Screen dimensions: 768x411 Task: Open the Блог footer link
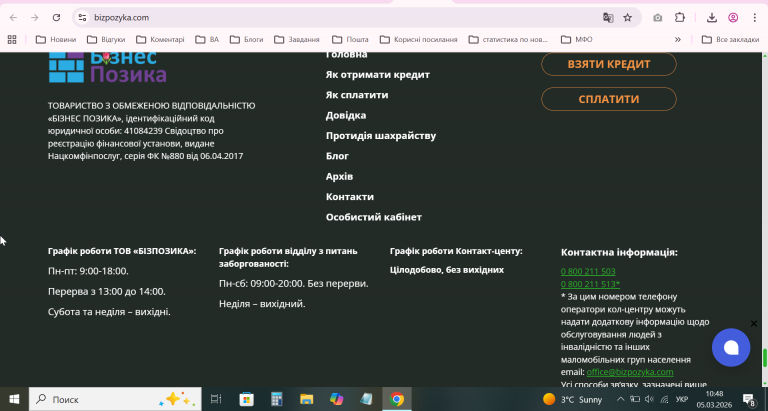click(x=337, y=156)
